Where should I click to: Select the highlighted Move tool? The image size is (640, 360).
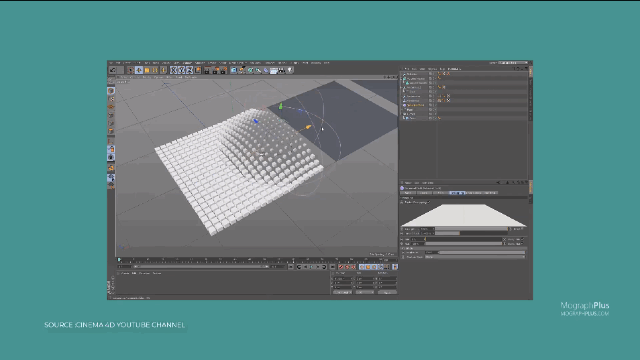tap(139, 70)
